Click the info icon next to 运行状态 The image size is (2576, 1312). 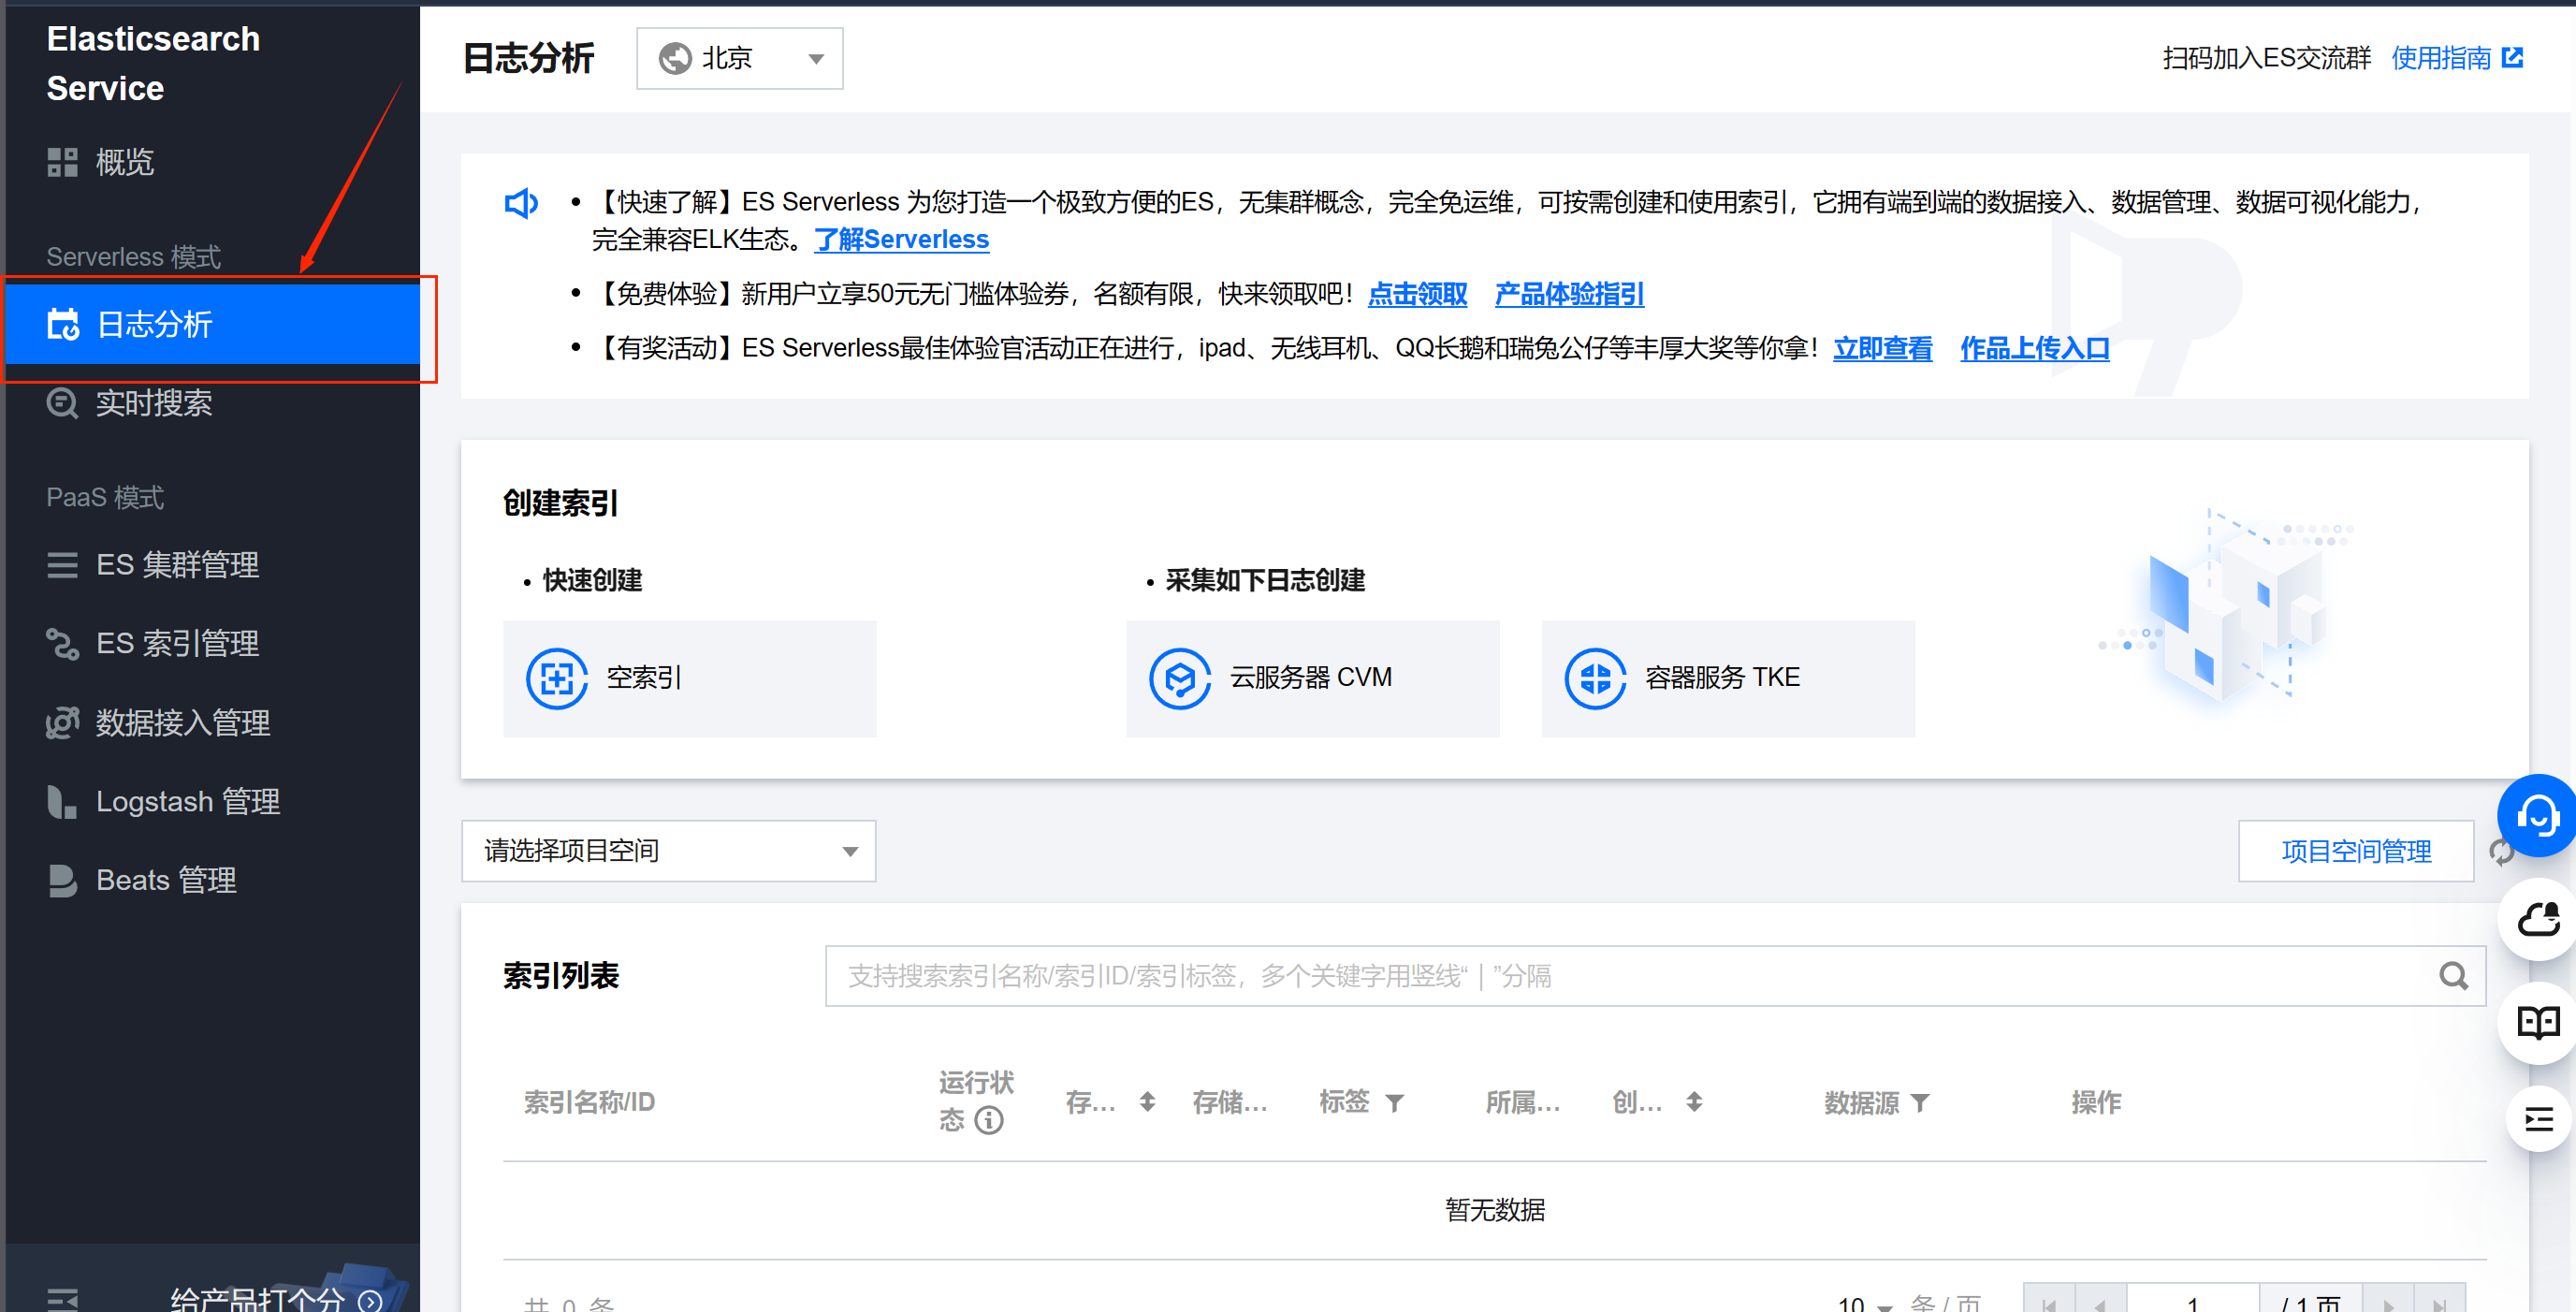point(989,1120)
